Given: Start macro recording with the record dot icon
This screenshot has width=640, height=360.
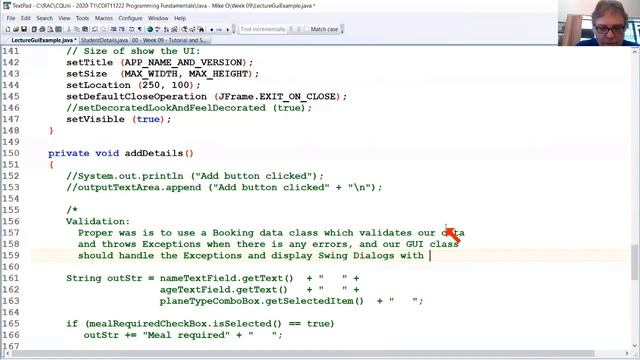Looking at the screenshot, I should click(x=212, y=29).
